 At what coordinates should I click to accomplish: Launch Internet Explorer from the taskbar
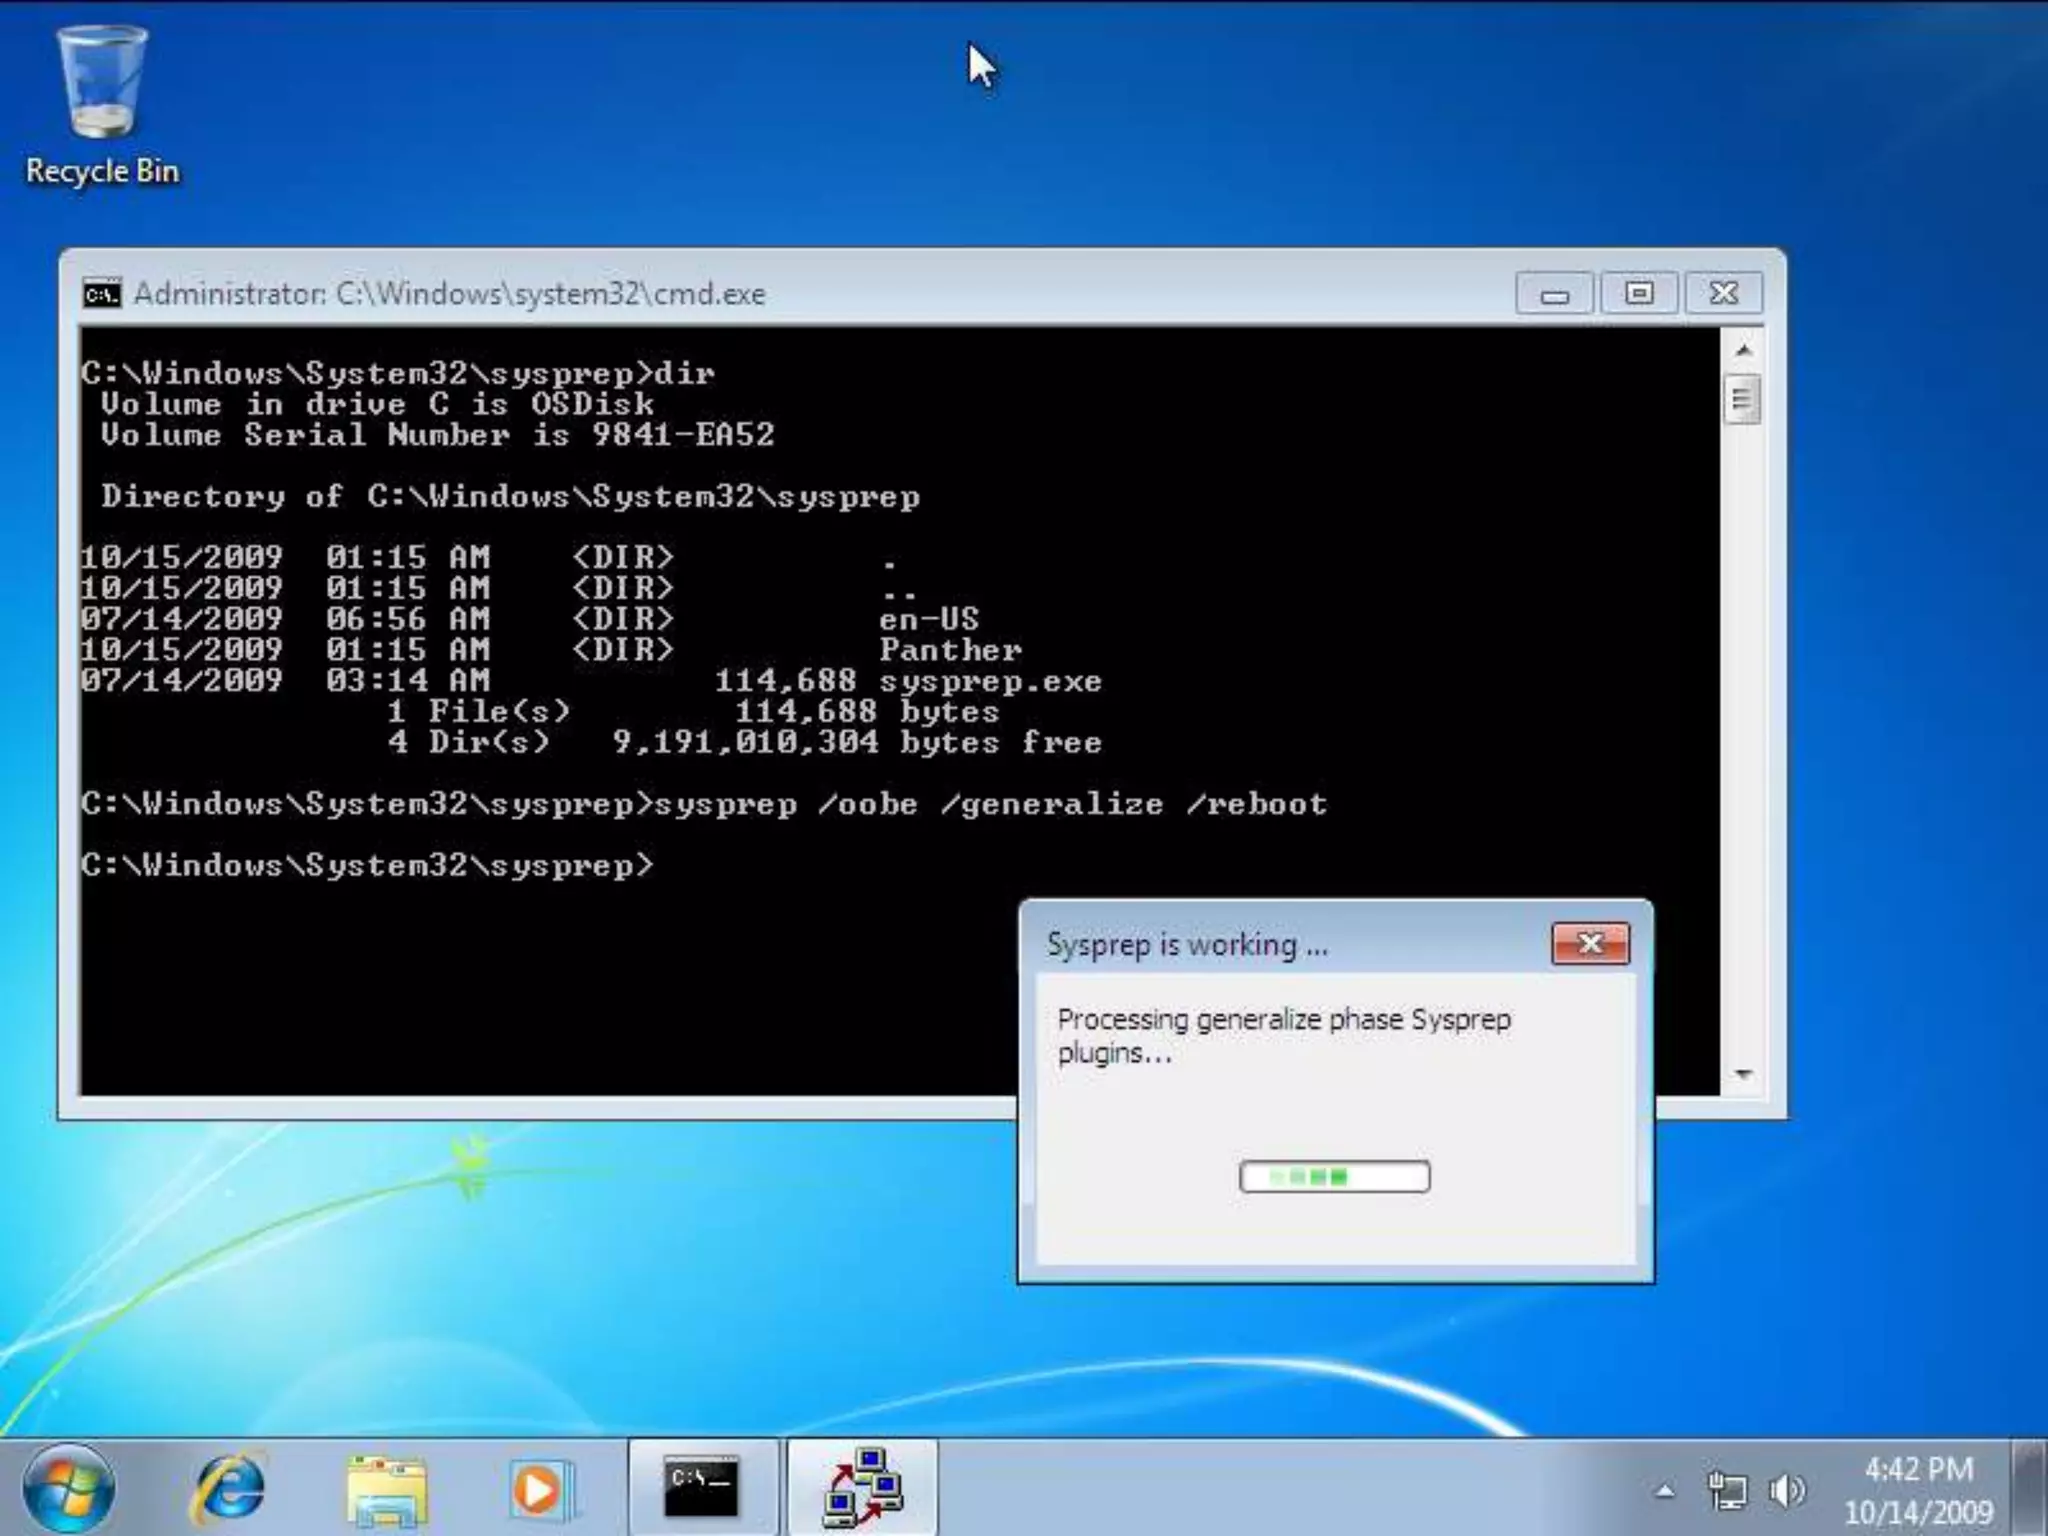(x=229, y=1489)
